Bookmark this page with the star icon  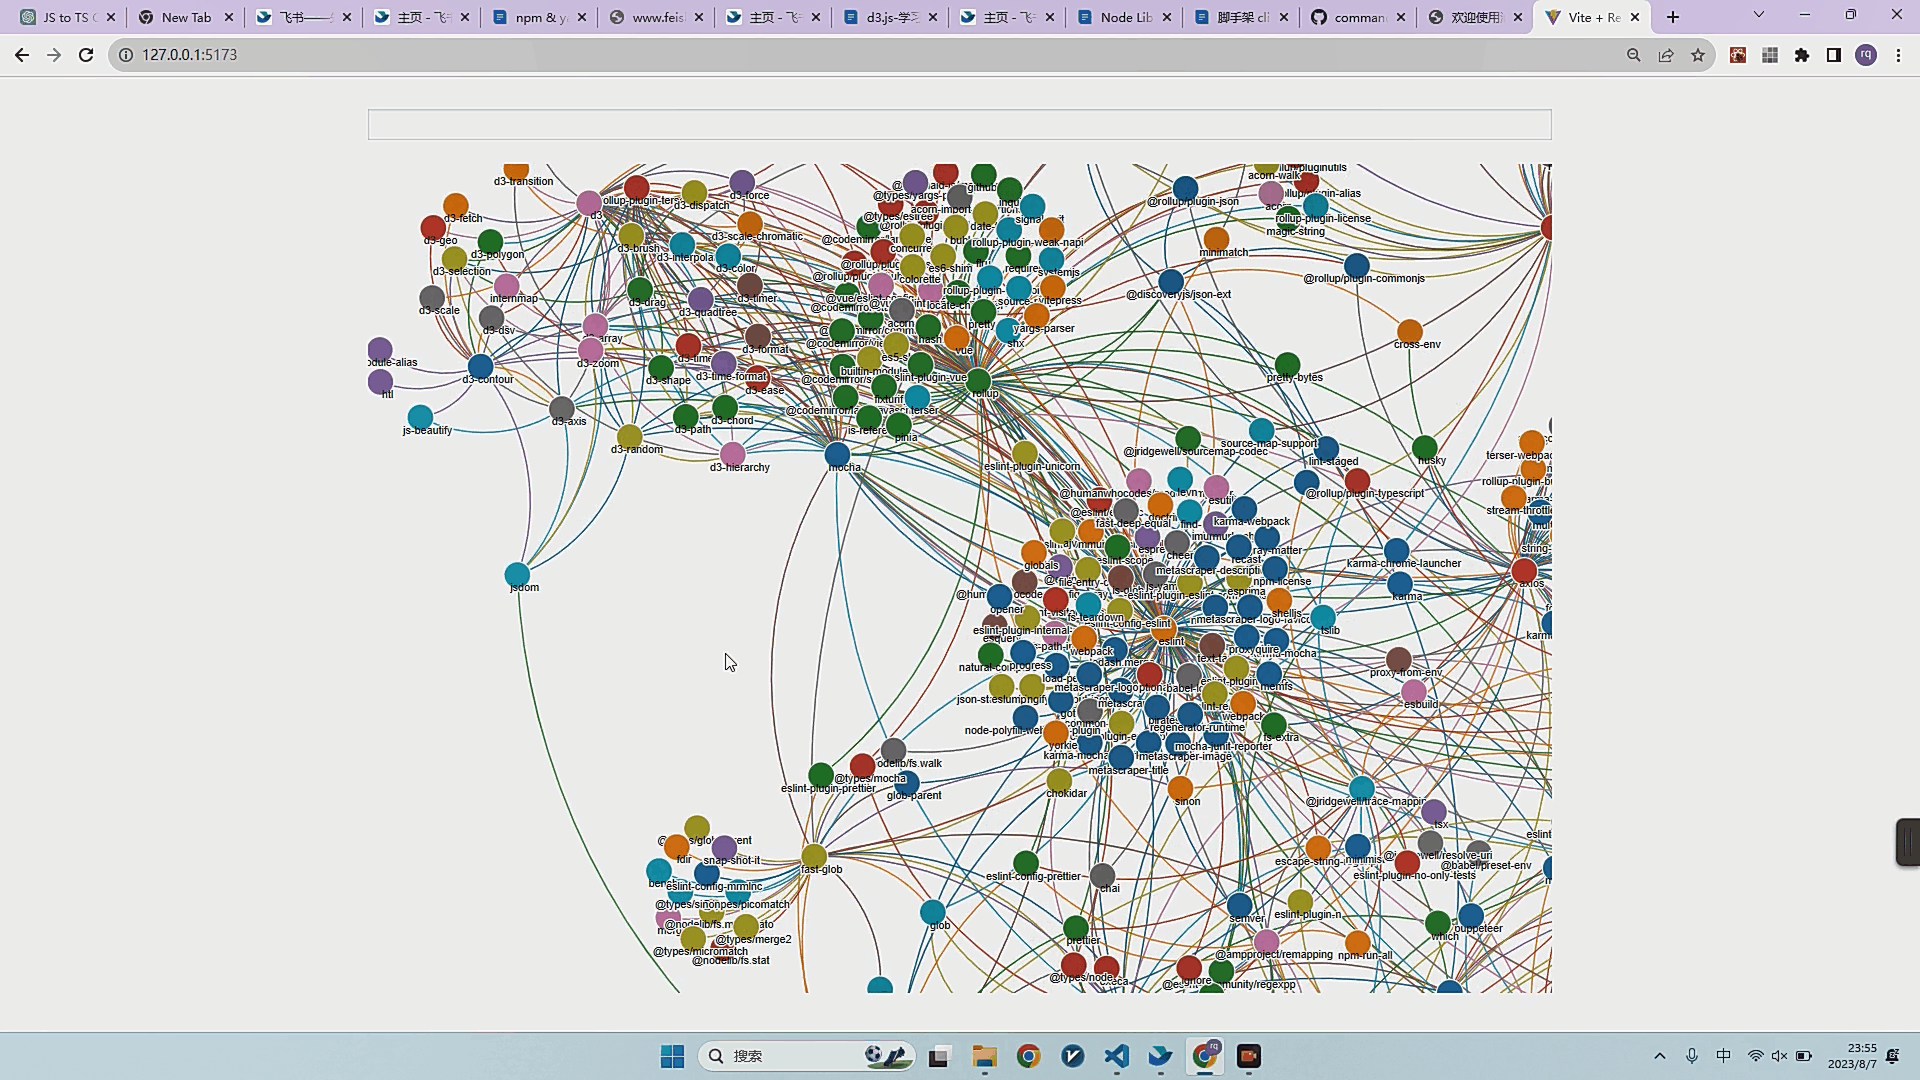tap(1698, 55)
